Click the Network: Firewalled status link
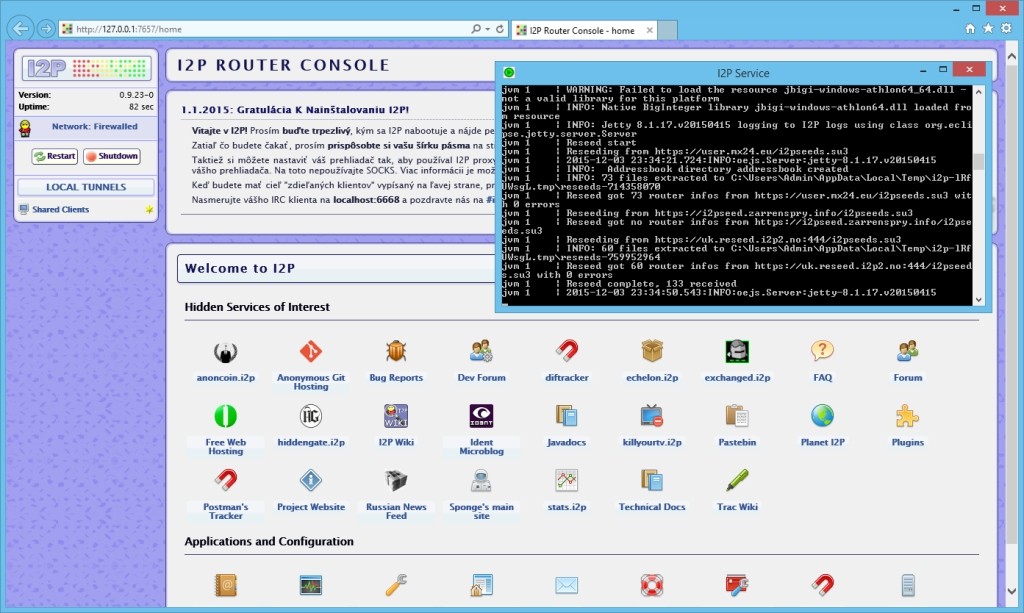Viewport: 1024px width, 613px height. click(x=95, y=127)
